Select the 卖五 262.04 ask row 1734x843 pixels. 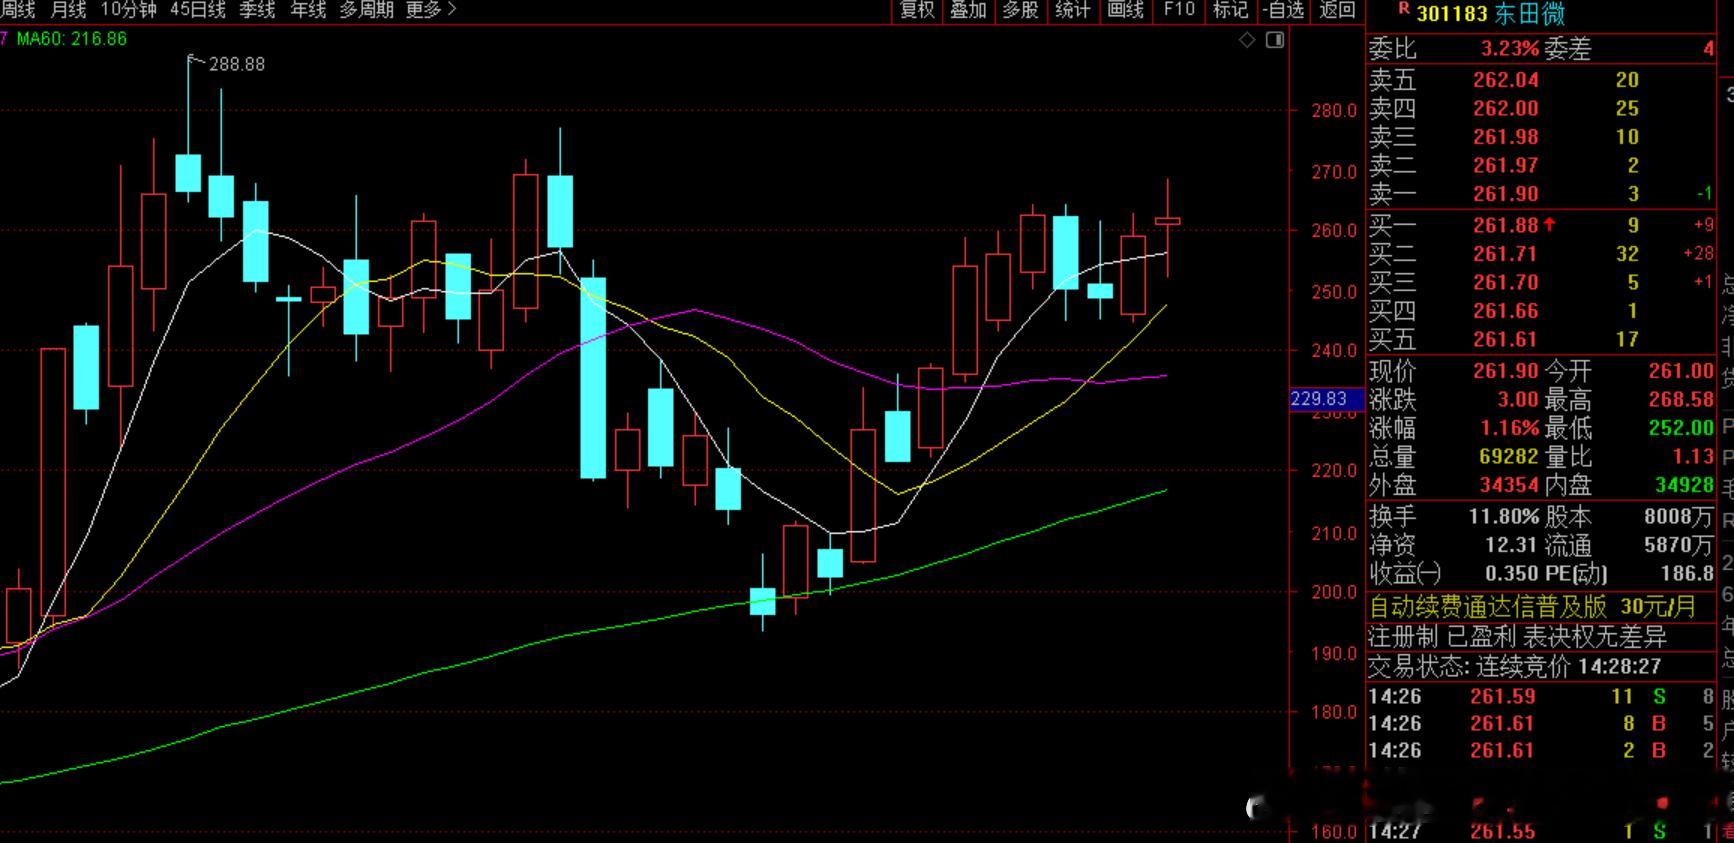pos(1540,80)
